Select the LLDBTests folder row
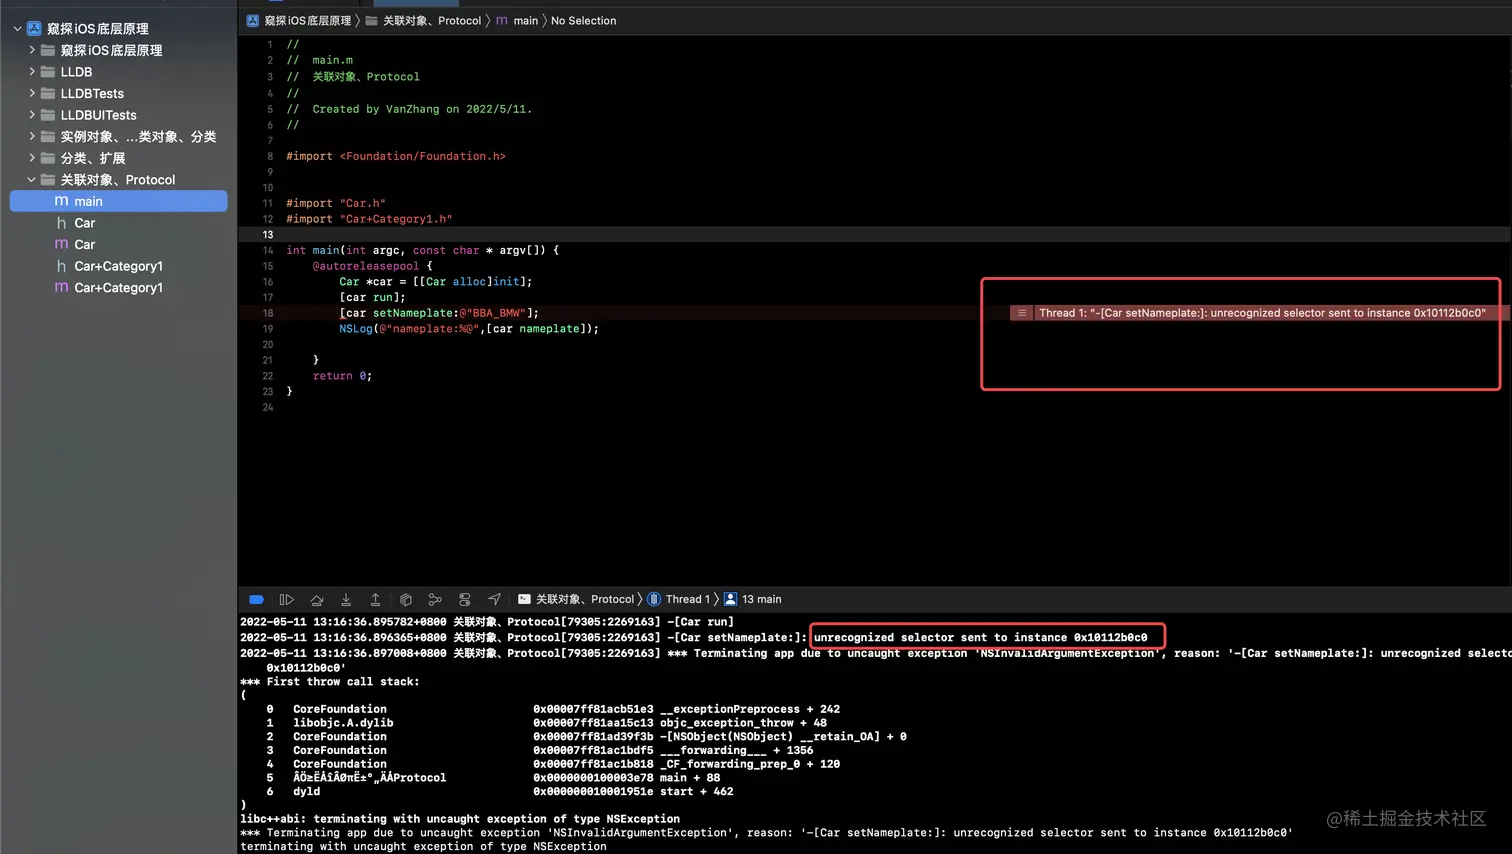 [119, 93]
